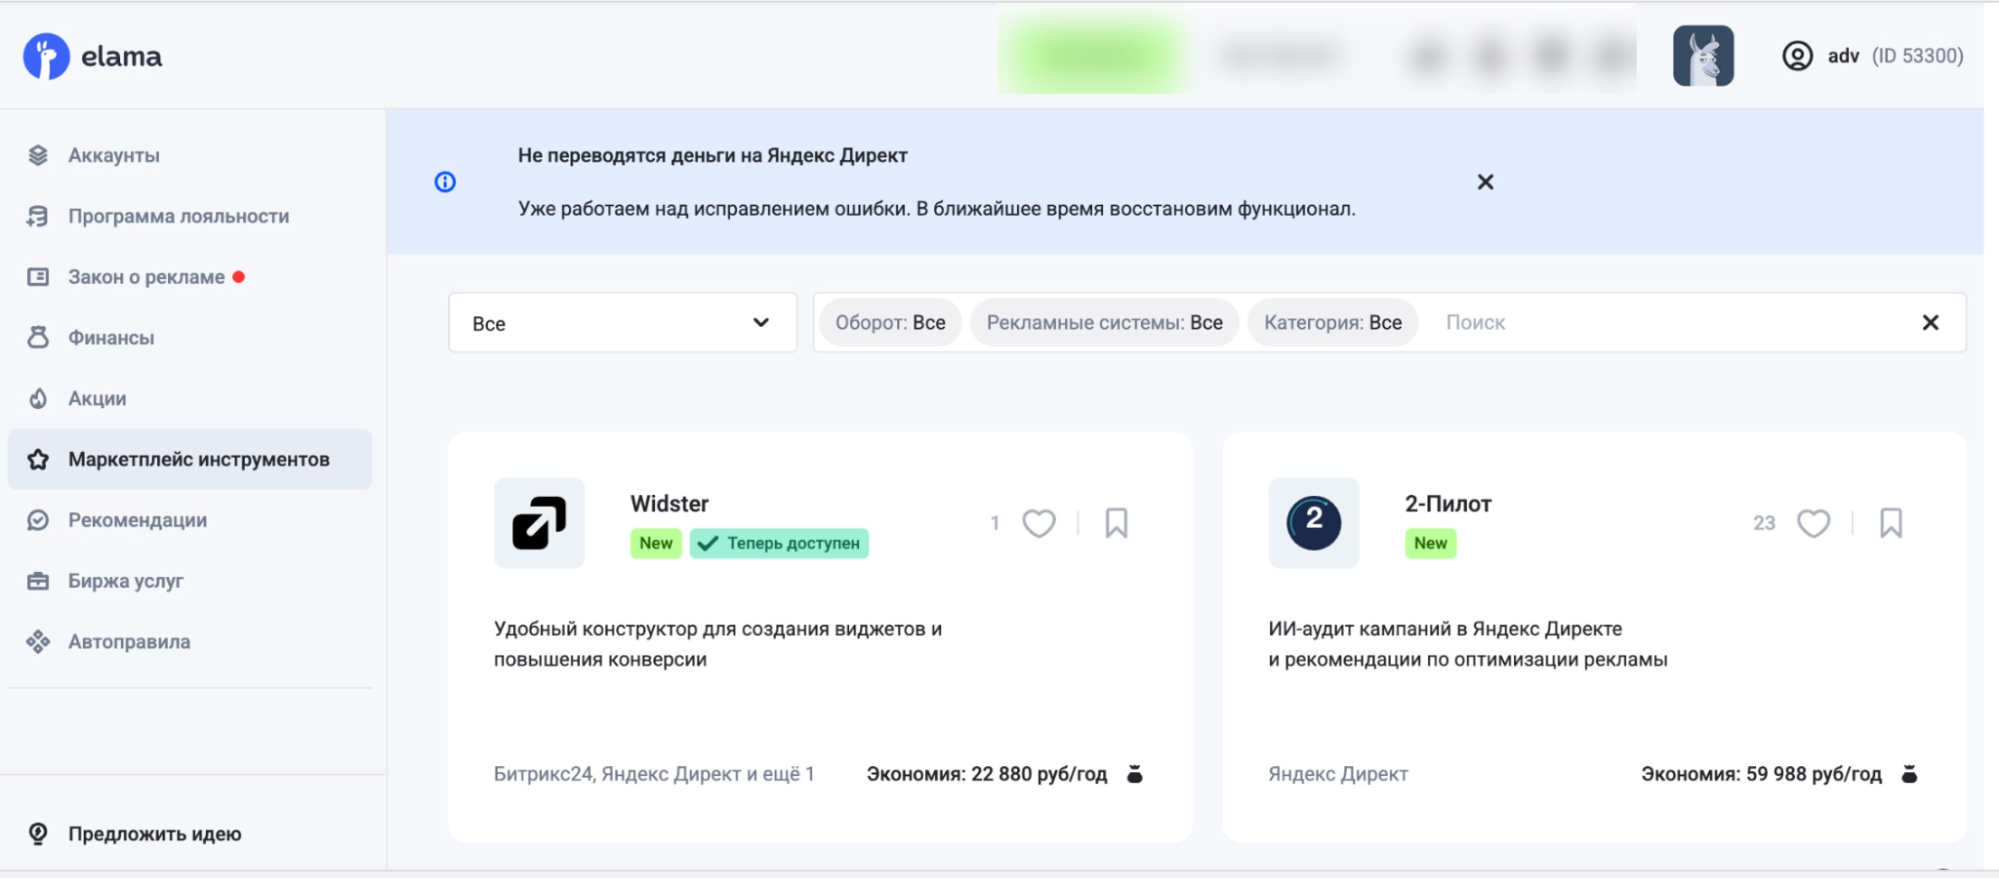Click the Закон о рекламе icon
The image size is (1999, 879).
pyautogui.click(x=38, y=277)
